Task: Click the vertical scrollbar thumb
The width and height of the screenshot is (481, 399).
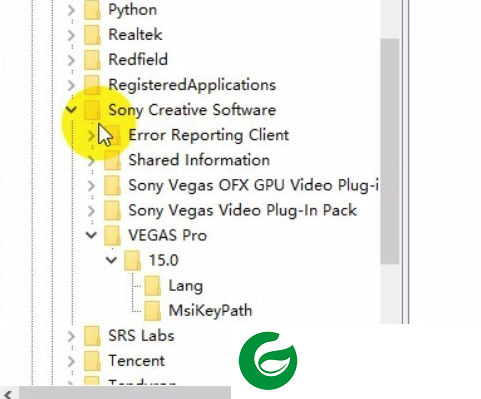Action: pos(390,151)
